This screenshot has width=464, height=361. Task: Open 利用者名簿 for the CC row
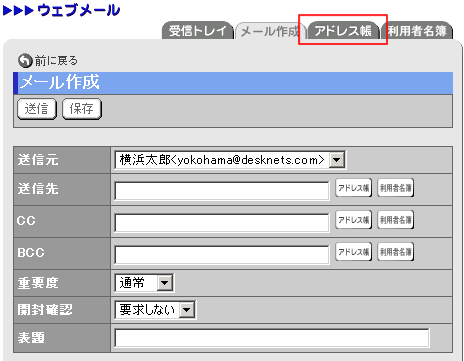[396, 220]
